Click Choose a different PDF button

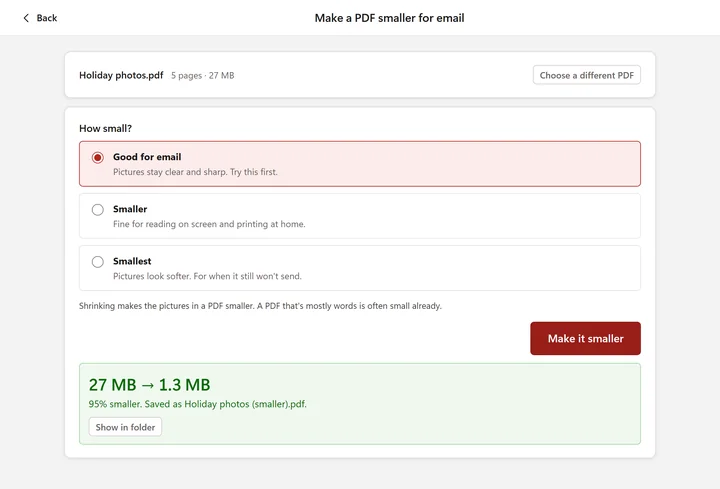click(x=586, y=75)
